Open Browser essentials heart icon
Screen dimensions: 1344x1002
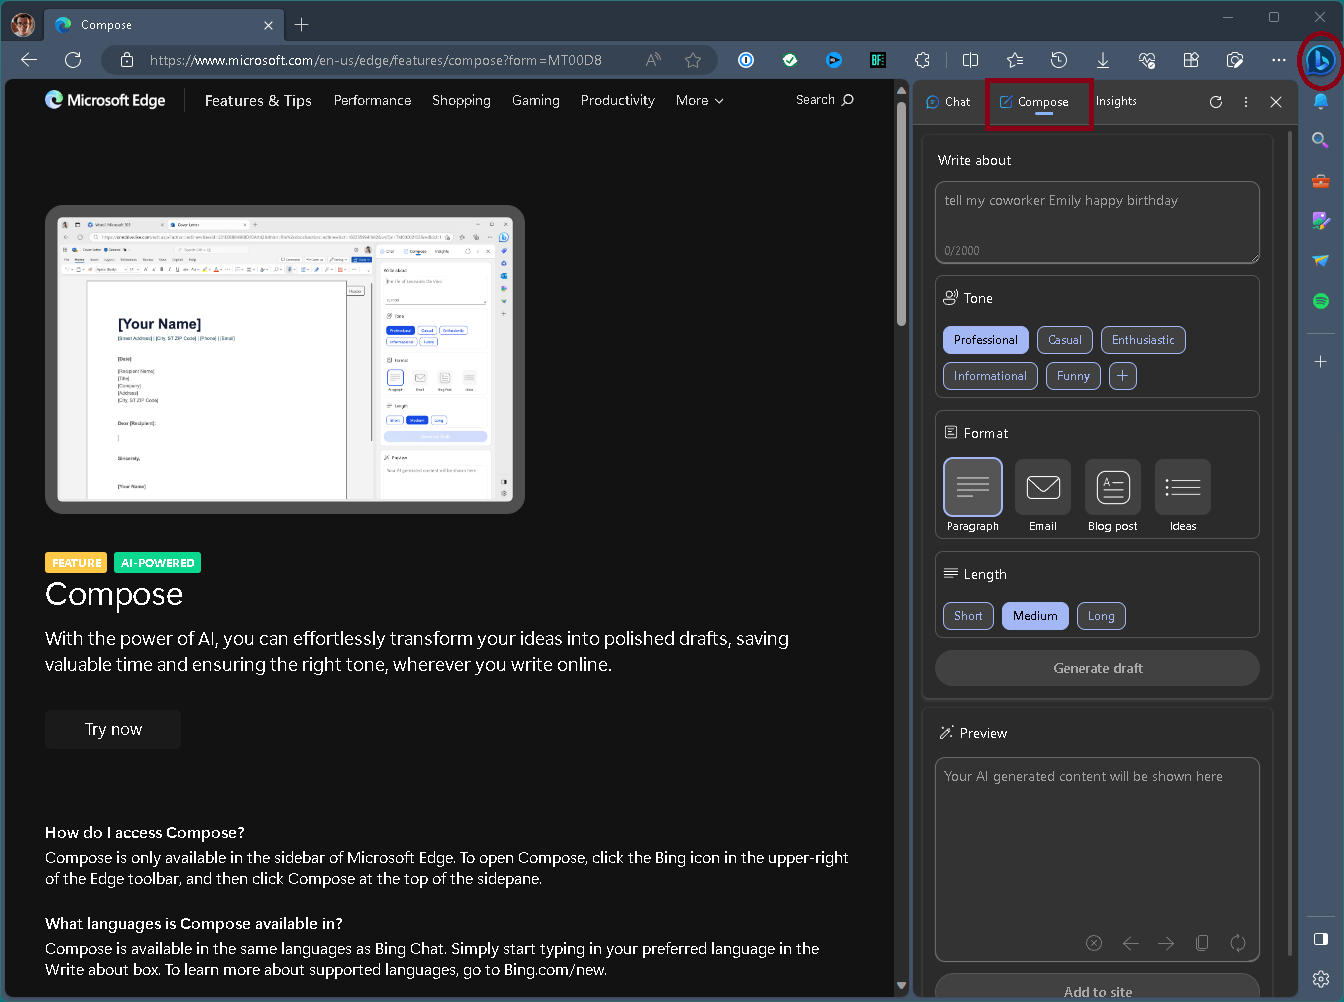1147,60
